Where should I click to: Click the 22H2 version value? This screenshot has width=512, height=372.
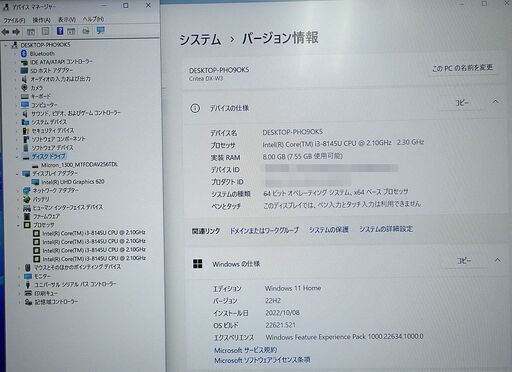[x=273, y=300]
